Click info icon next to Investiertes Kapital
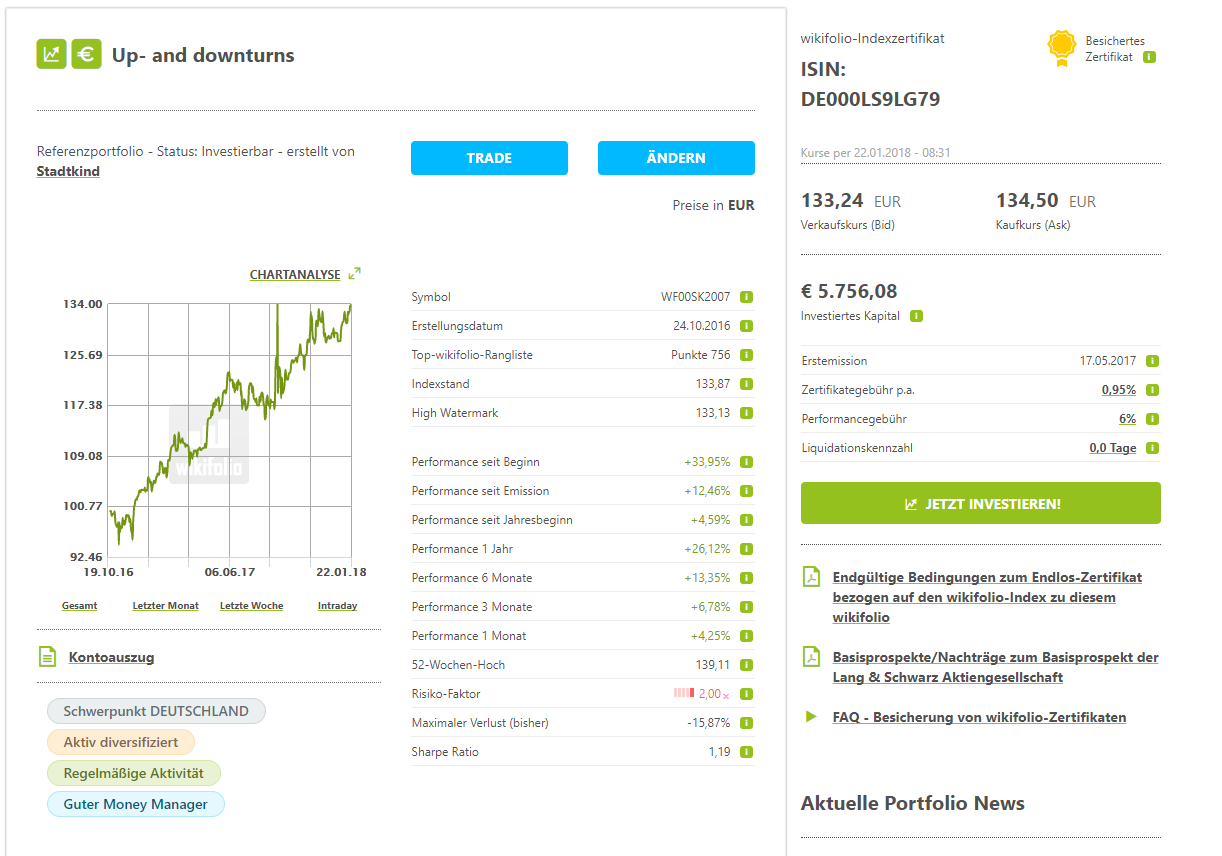The width and height of the screenshot is (1222, 856). [x=916, y=316]
